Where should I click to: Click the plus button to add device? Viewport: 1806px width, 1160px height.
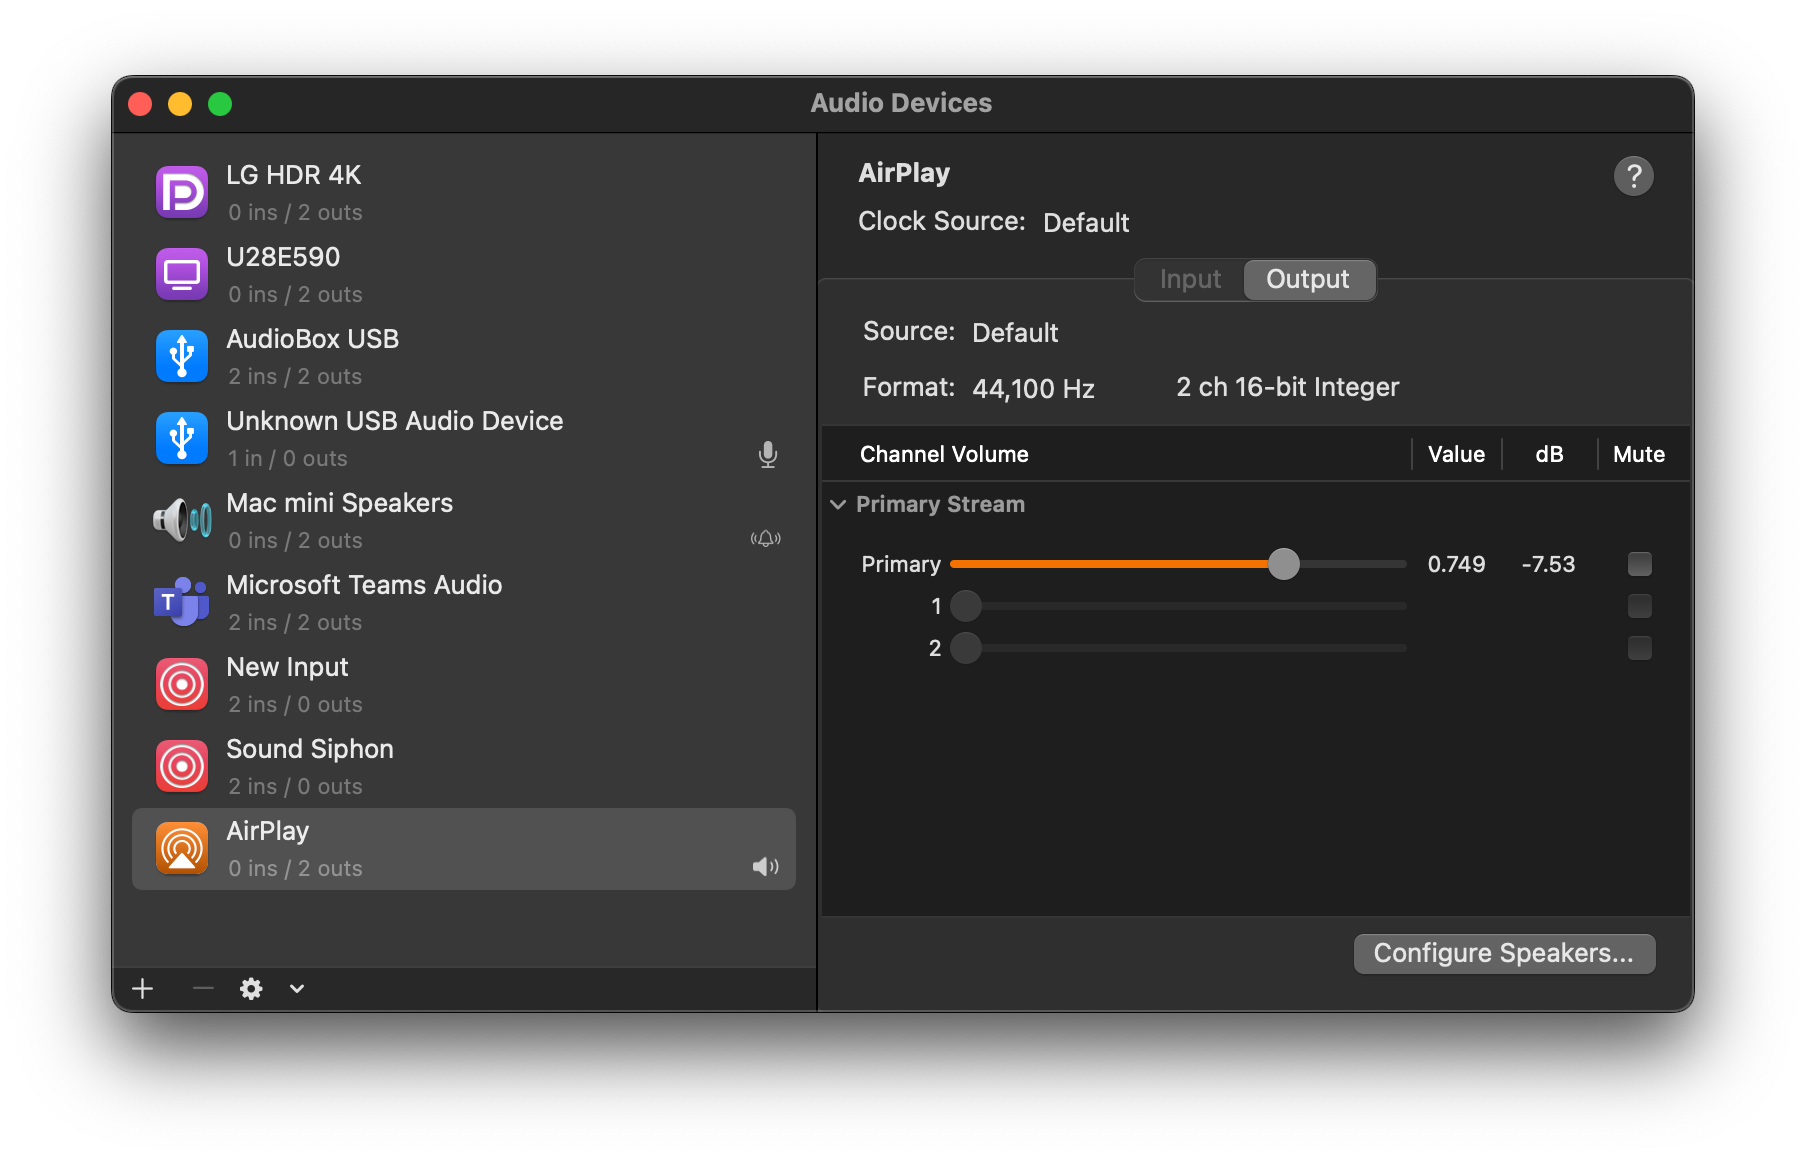[x=143, y=989]
